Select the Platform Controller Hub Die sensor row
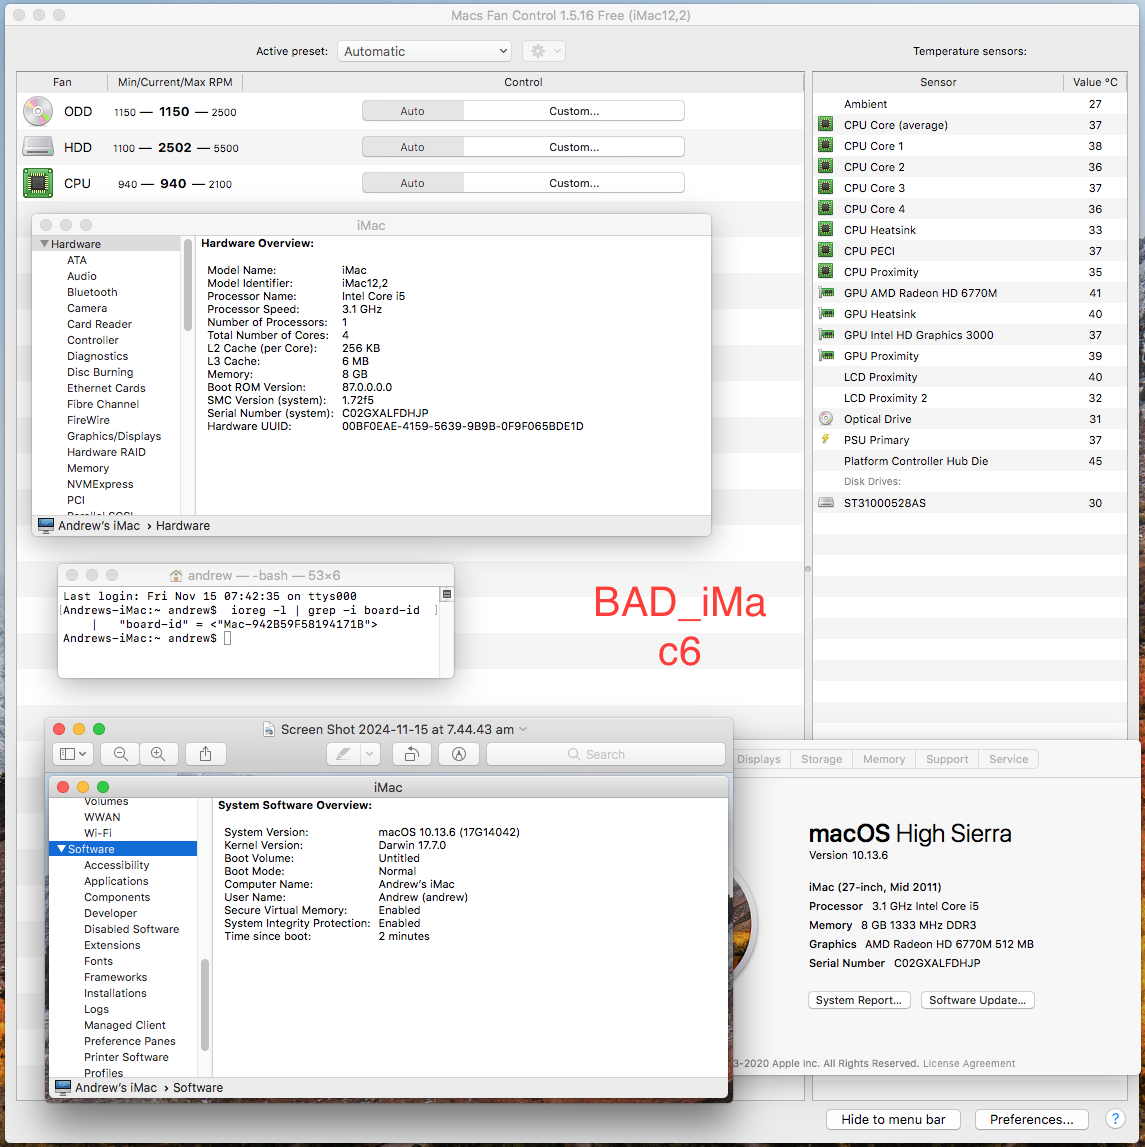The image size is (1145, 1147). [x=969, y=461]
